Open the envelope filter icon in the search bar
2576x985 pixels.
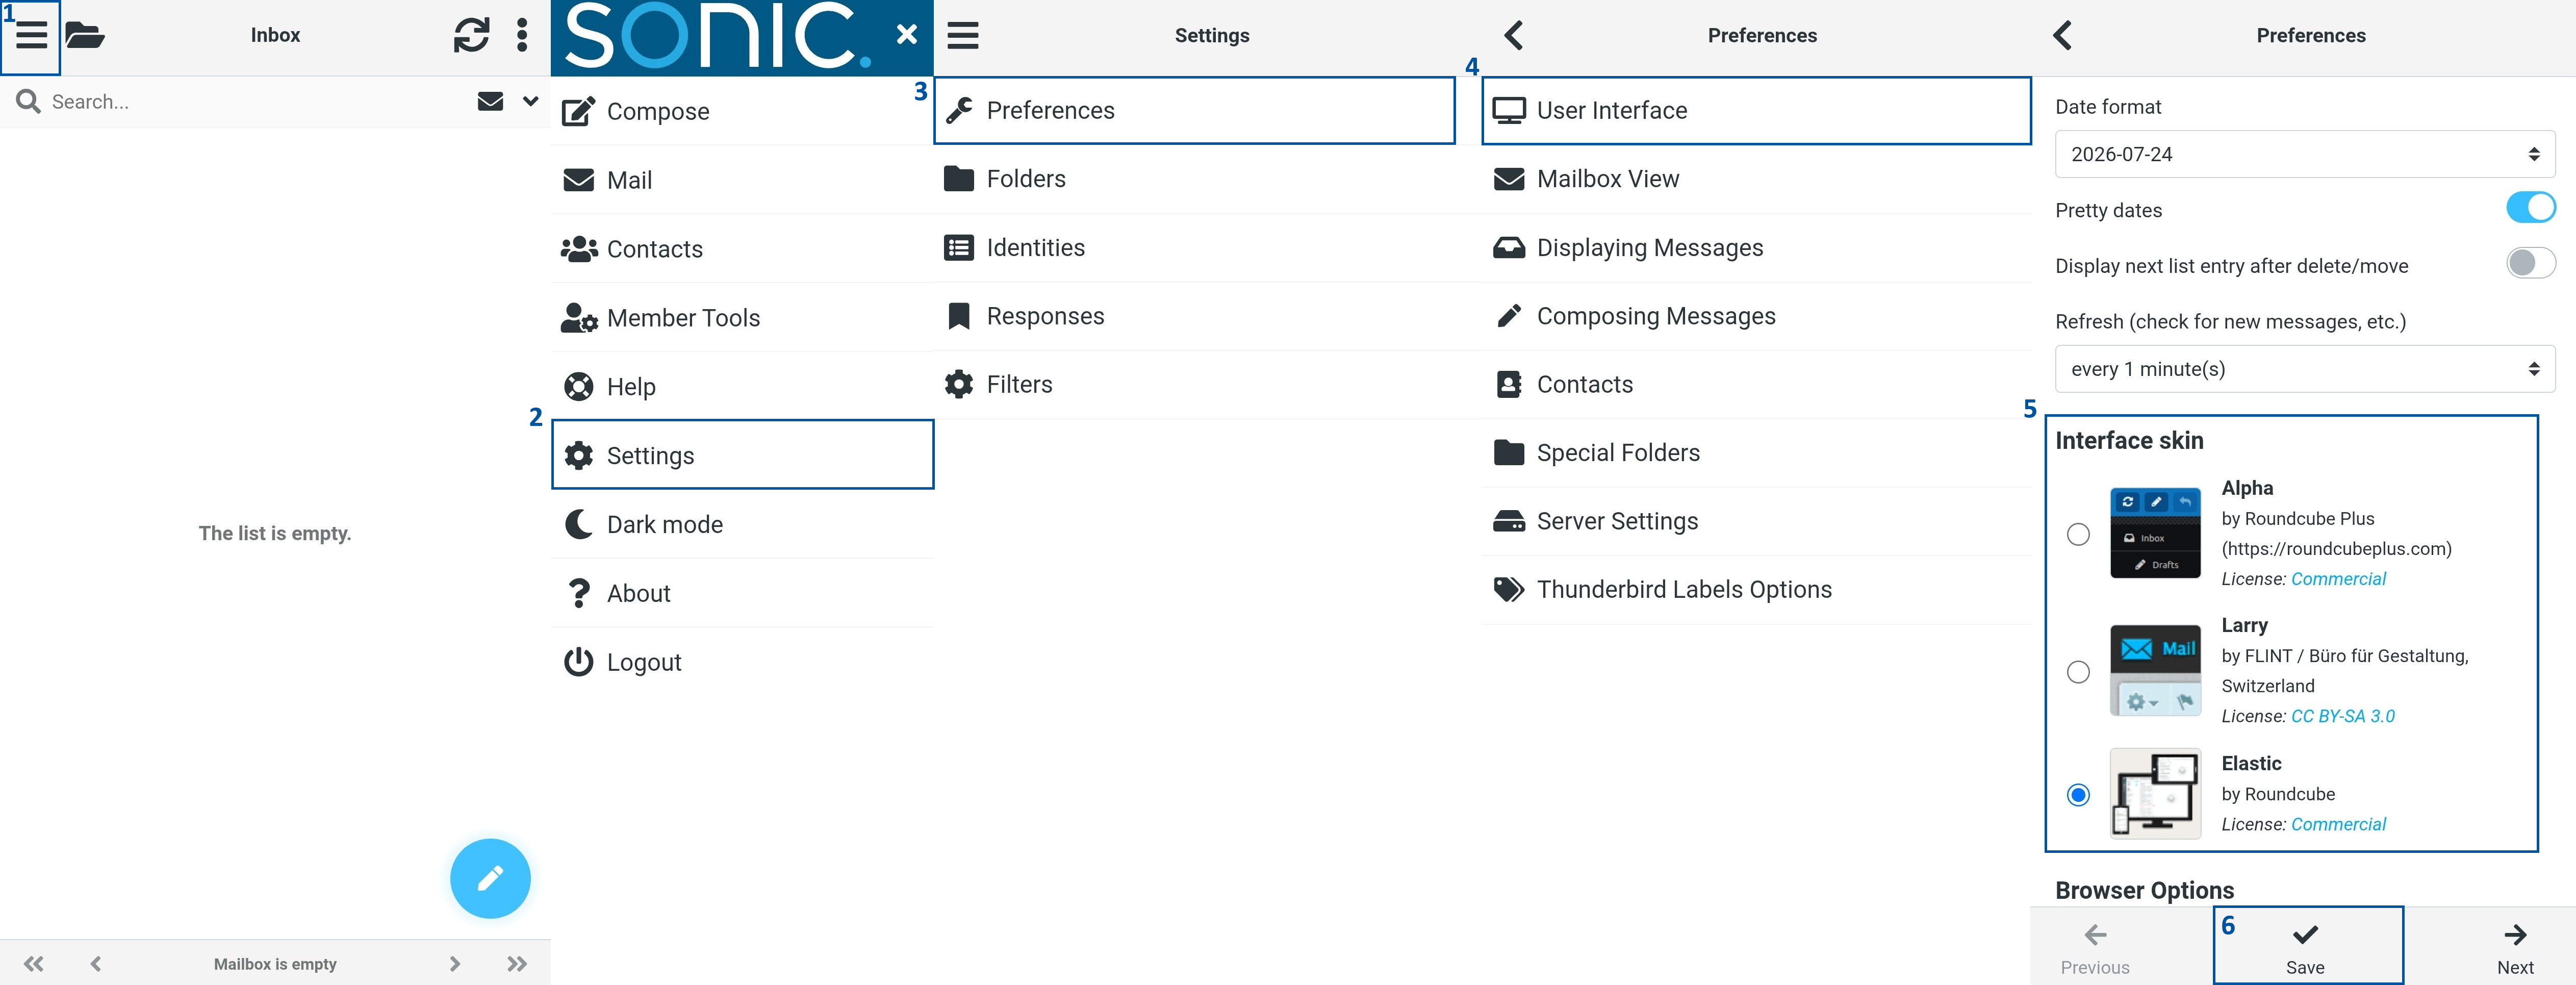(x=490, y=101)
